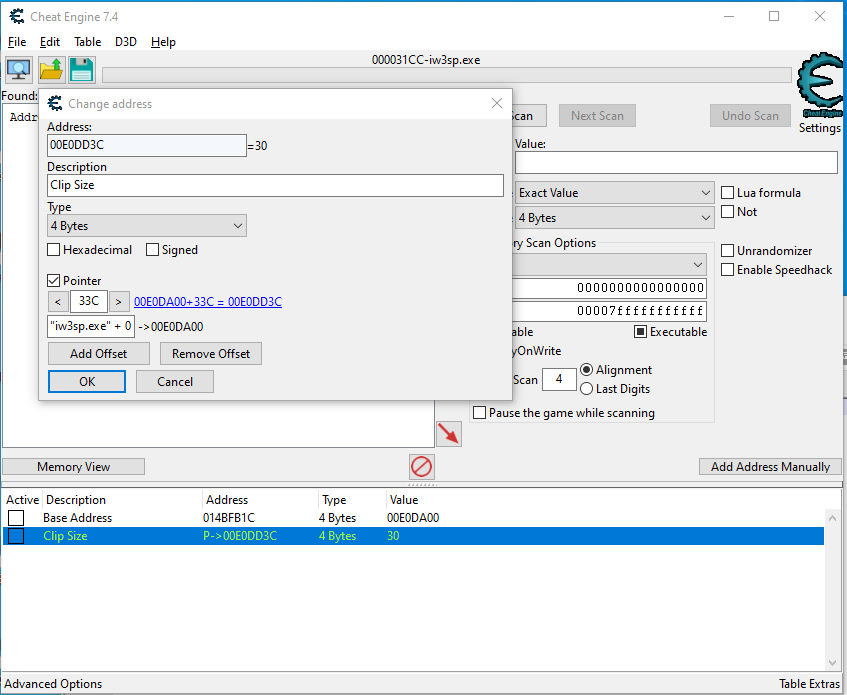Click the Clip Size value 30 cell
Screen dimensions: 847x695
point(393,536)
